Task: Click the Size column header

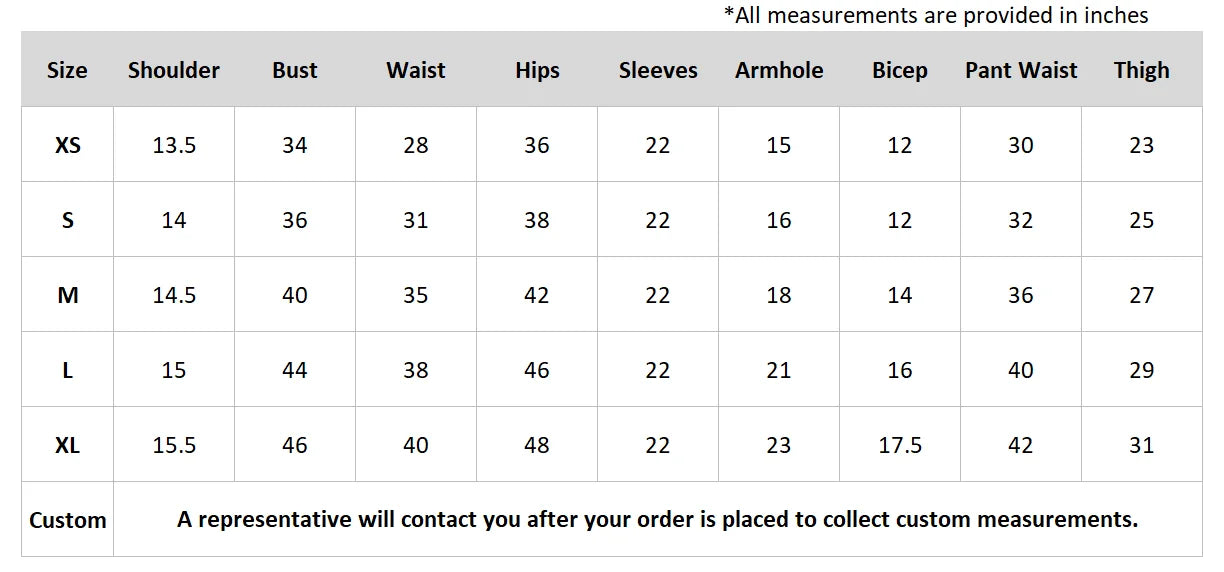Action: (67, 70)
